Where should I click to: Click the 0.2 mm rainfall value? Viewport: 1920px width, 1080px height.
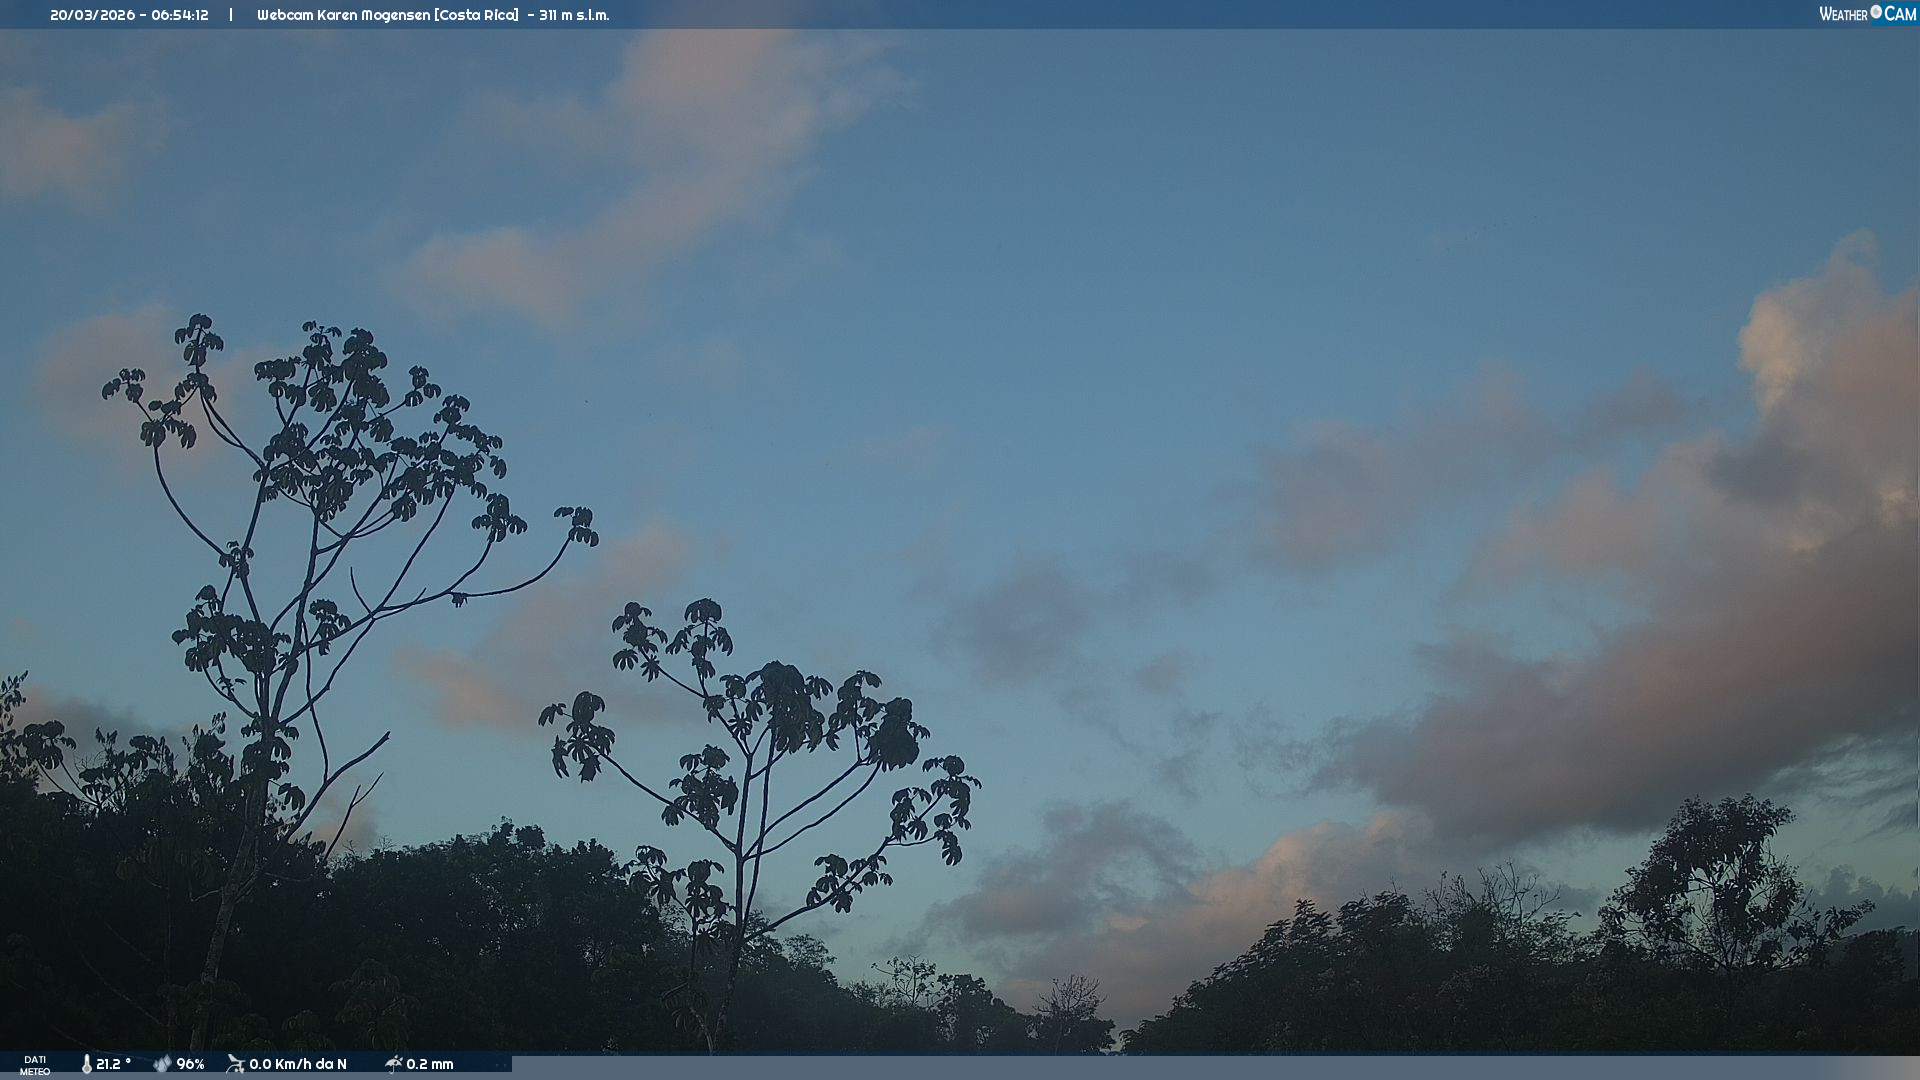430,1064
